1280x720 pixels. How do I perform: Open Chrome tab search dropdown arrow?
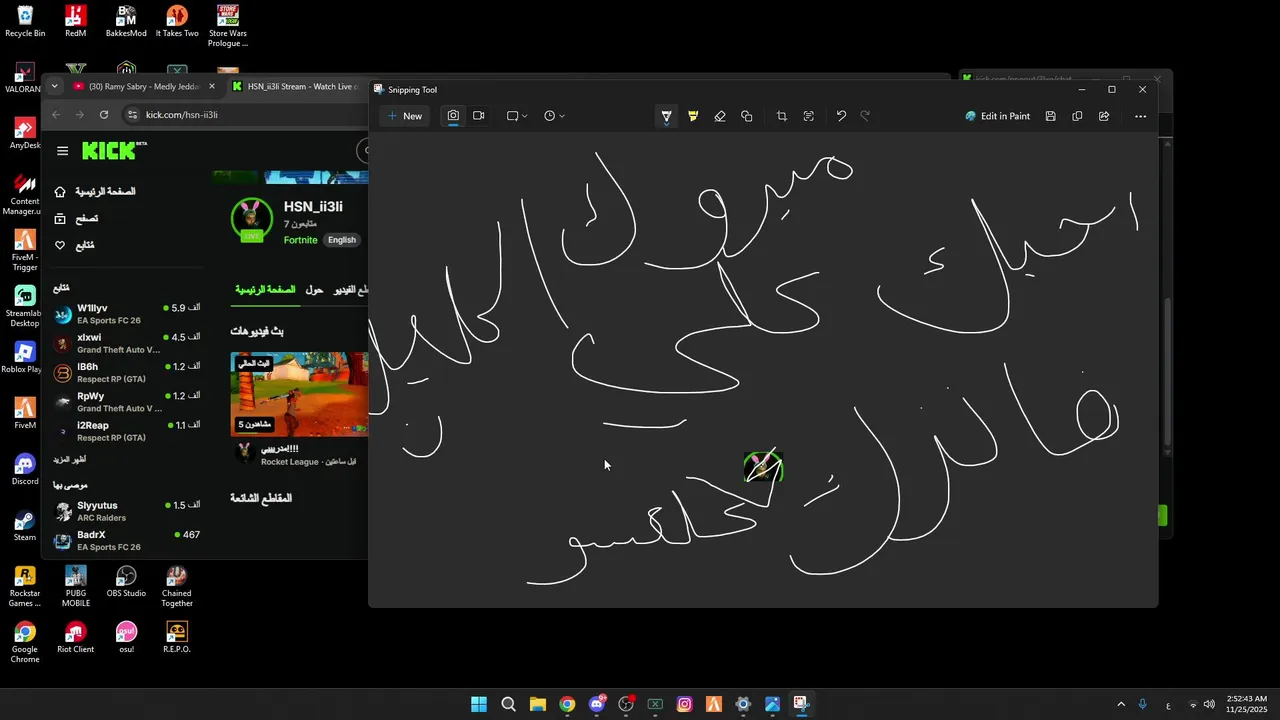point(54,86)
